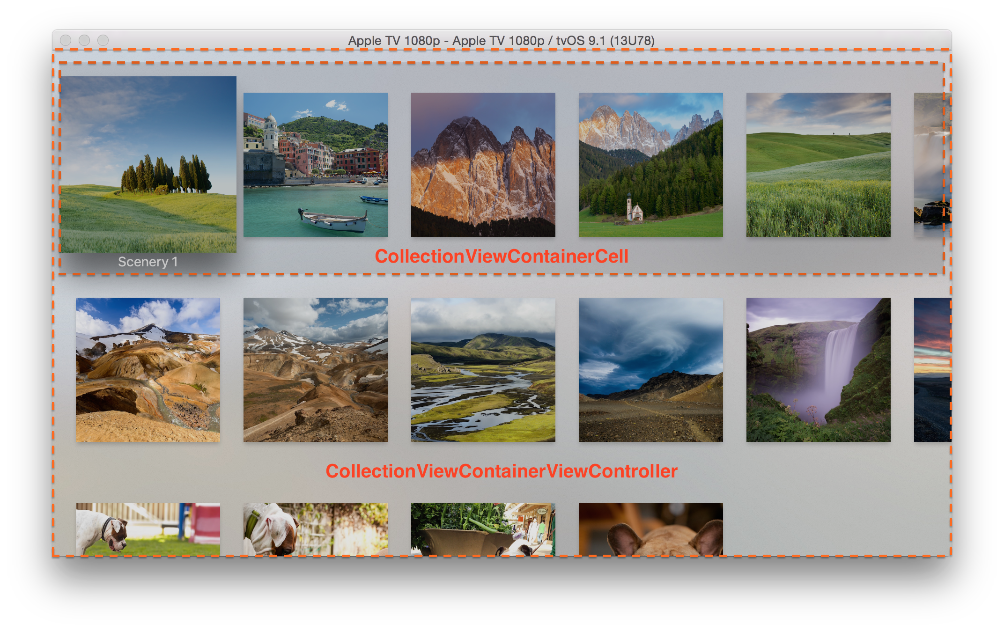Select the rolling green hills thumbnail

point(818,165)
